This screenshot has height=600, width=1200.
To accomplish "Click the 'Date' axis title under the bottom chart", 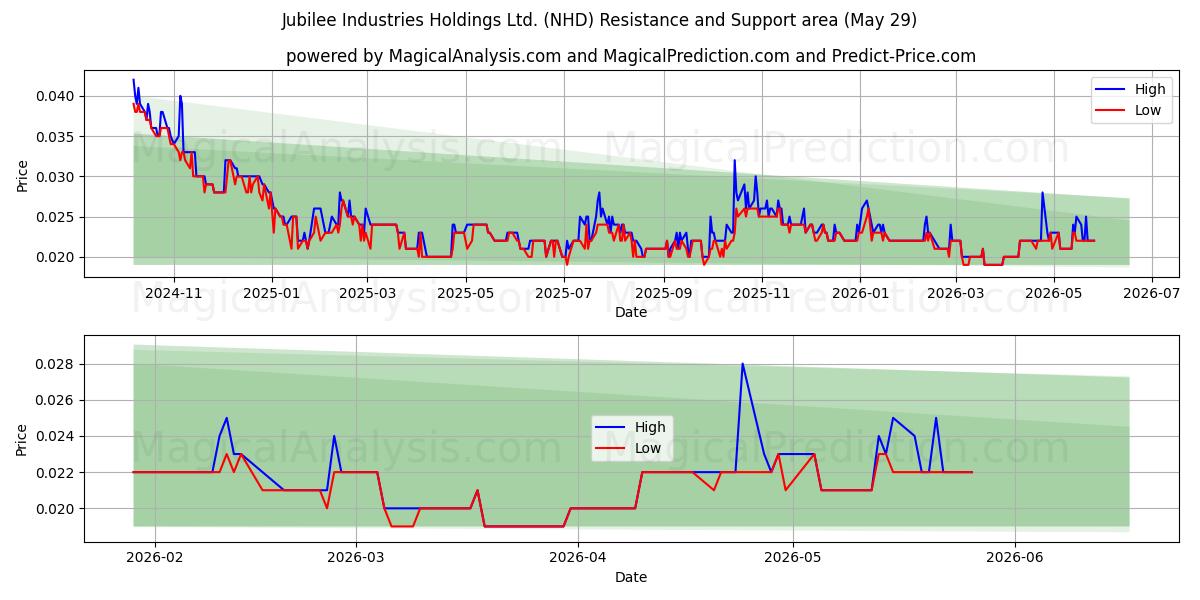I will [631, 577].
